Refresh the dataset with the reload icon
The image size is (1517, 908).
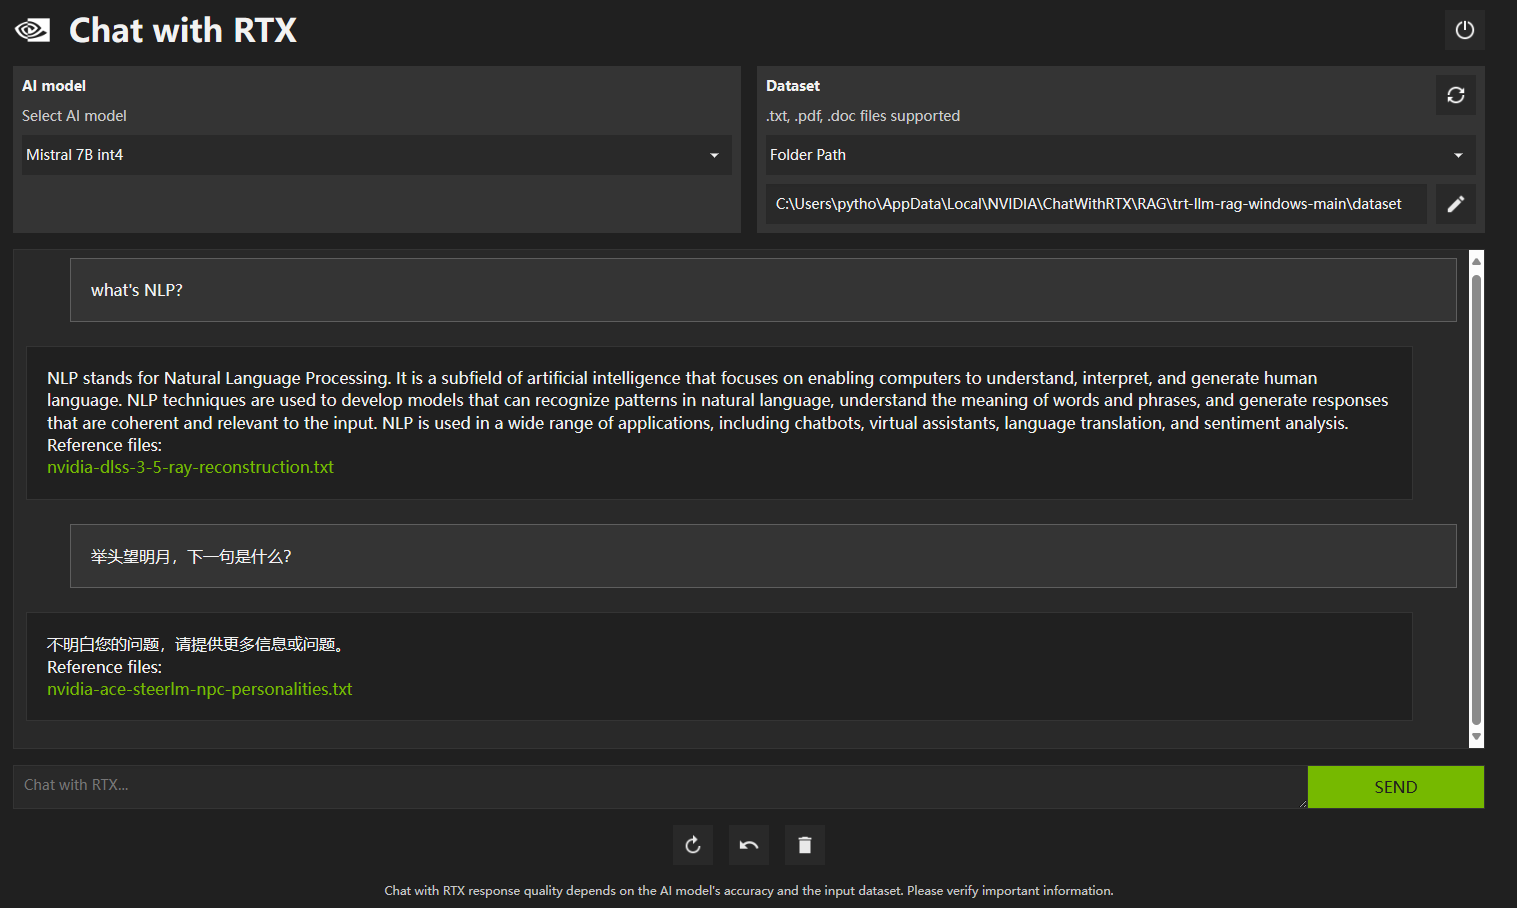click(x=1455, y=95)
